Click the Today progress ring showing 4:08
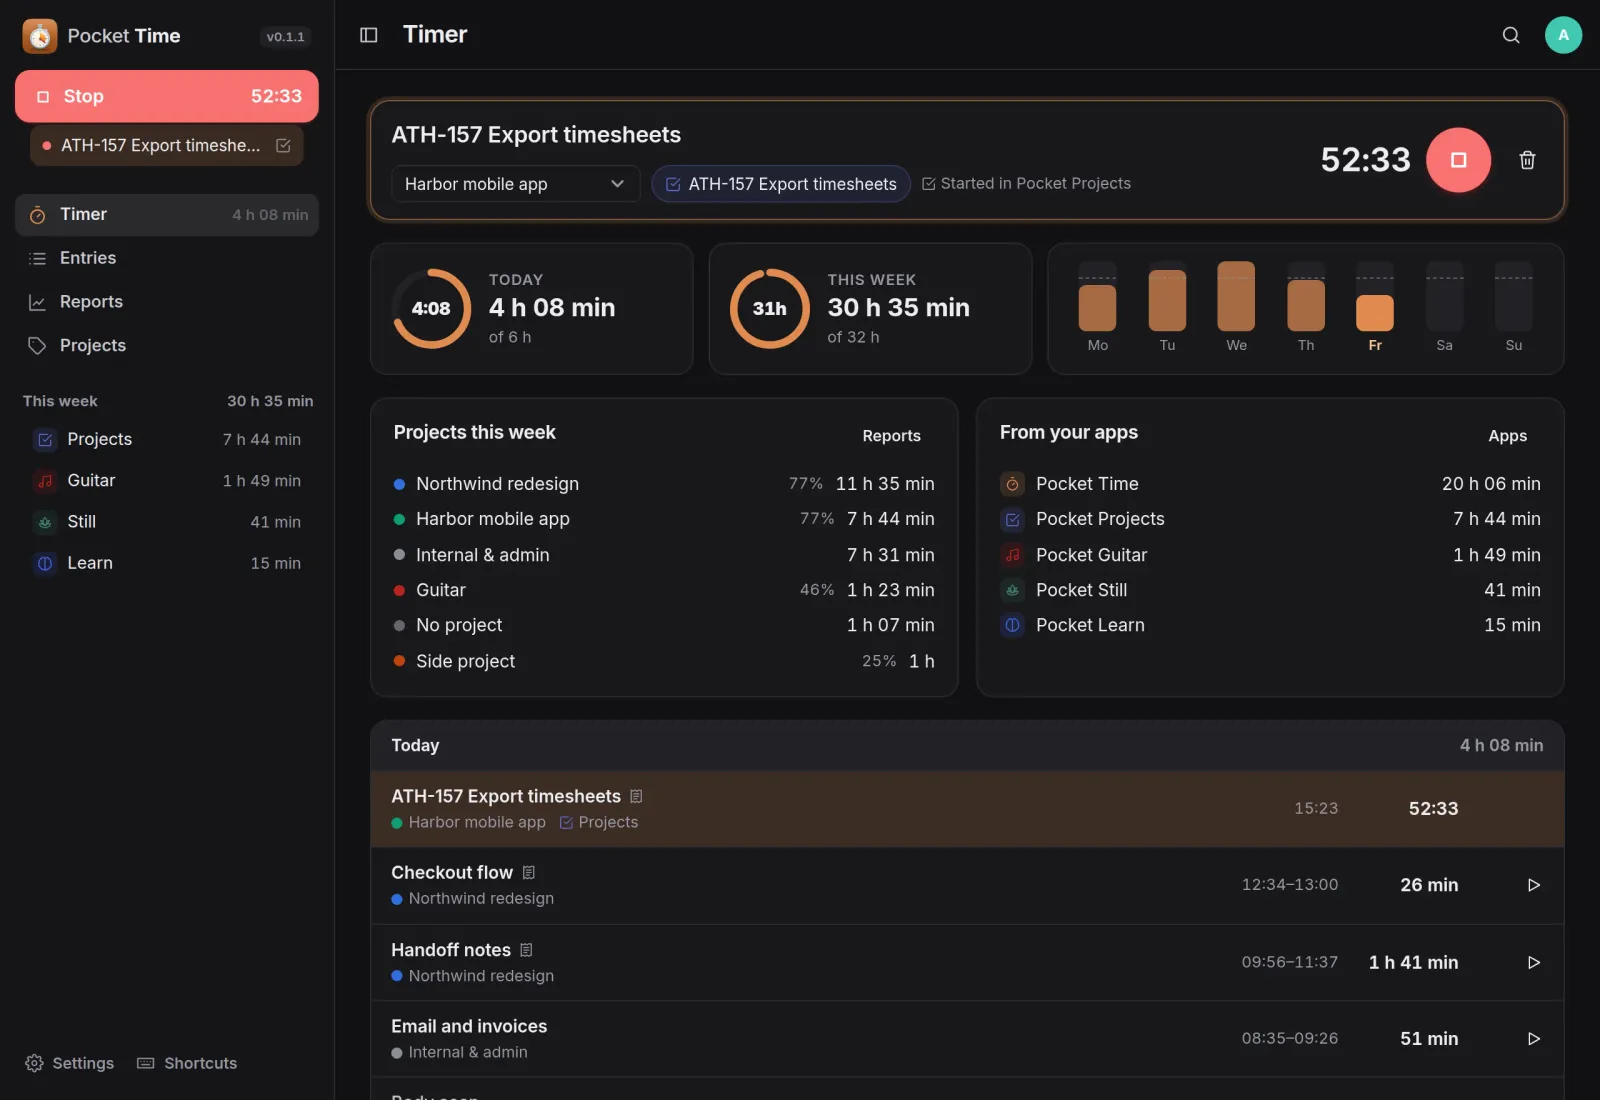This screenshot has height=1100, width=1600. [431, 308]
